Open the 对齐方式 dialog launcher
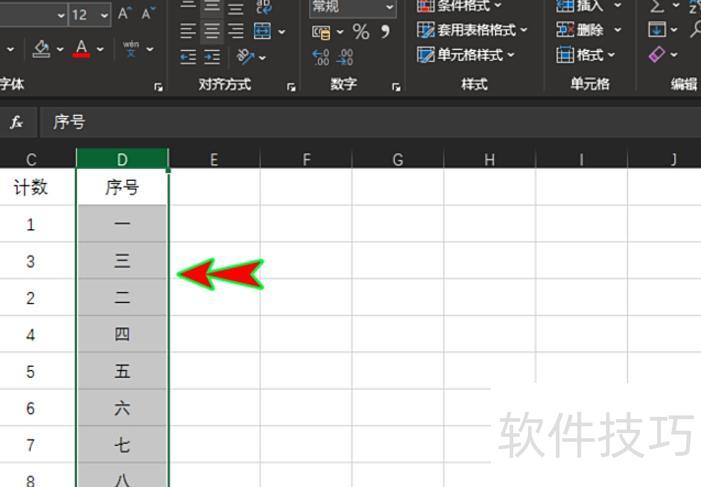Viewport: 701px width, 487px height. tap(291, 87)
